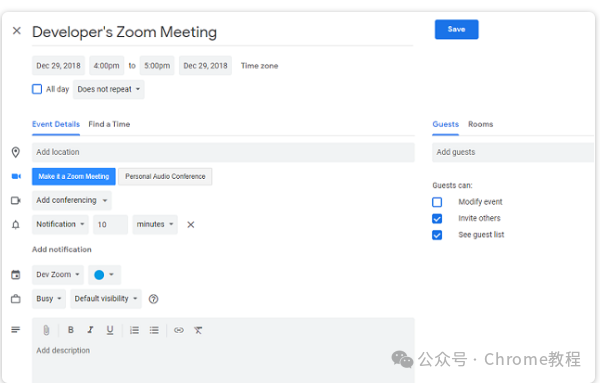Close the event editor with X icon
Image resolution: width=600 pixels, height=383 pixels.
pos(16,31)
